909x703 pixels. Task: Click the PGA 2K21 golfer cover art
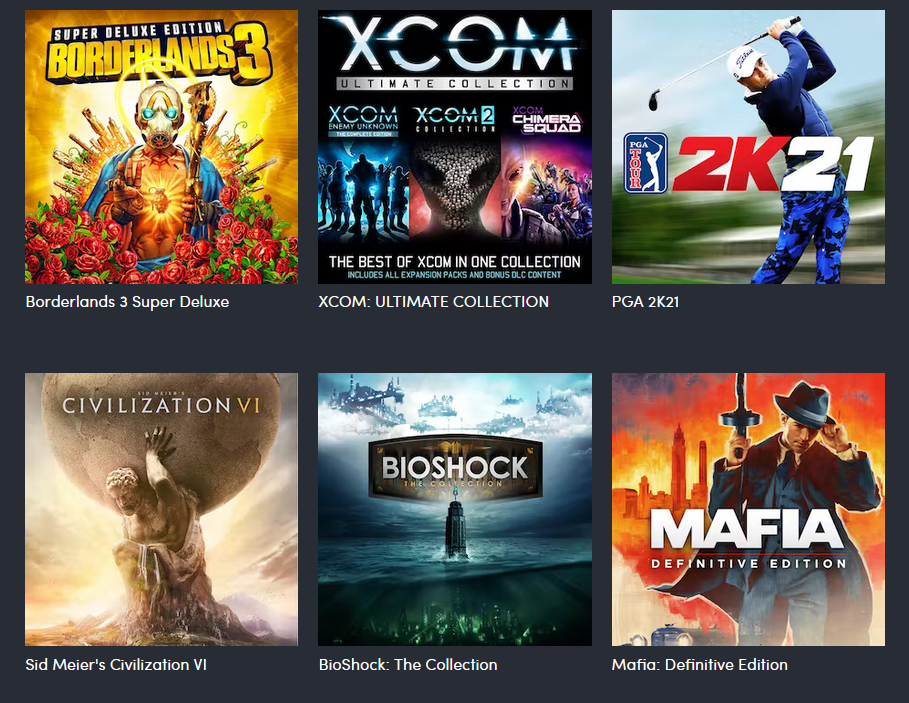click(x=748, y=147)
